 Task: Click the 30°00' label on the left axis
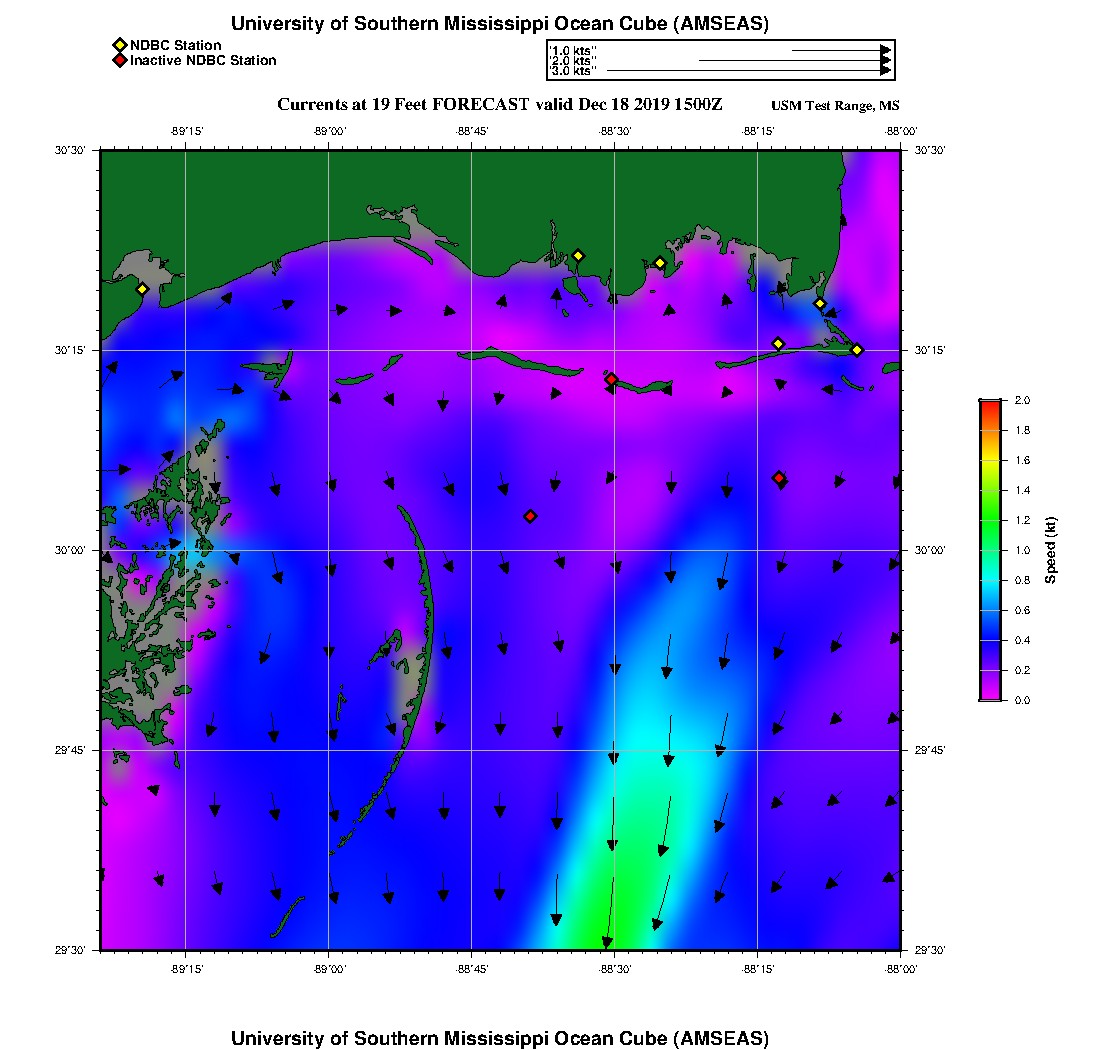[77, 550]
